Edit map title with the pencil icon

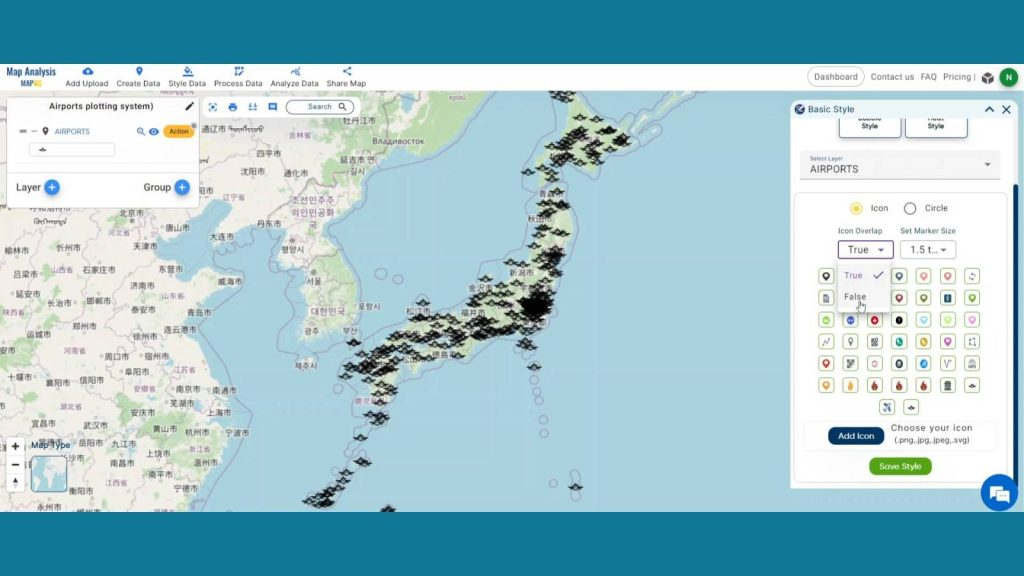click(x=189, y=106)
